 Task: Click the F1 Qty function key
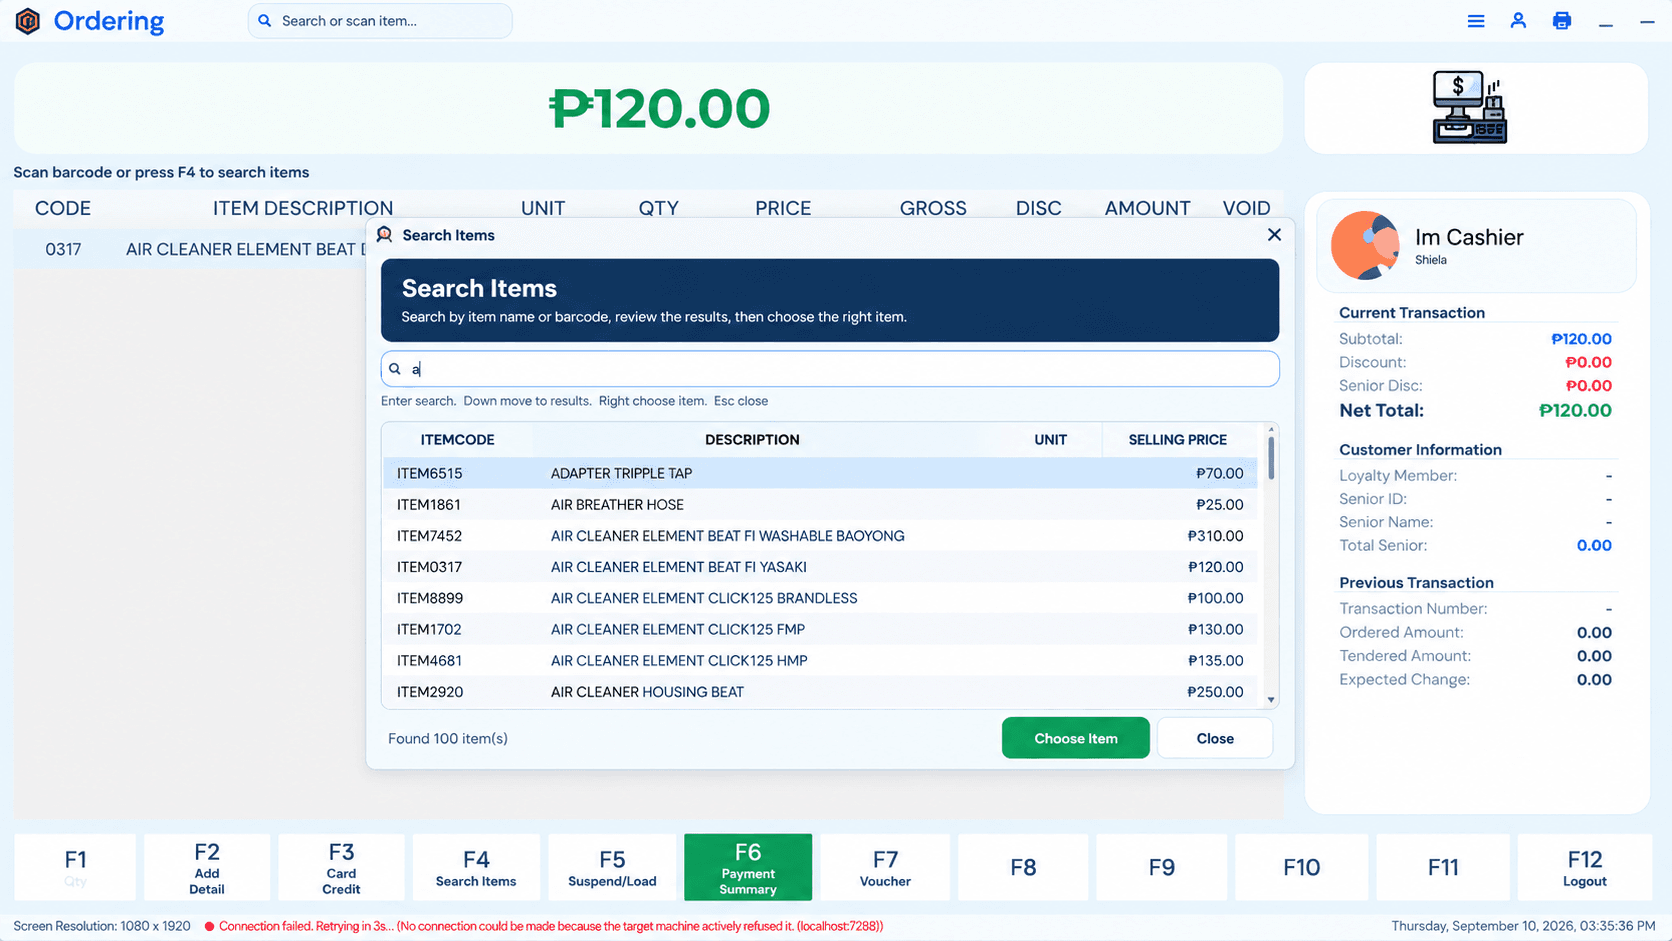coord(75,867)
